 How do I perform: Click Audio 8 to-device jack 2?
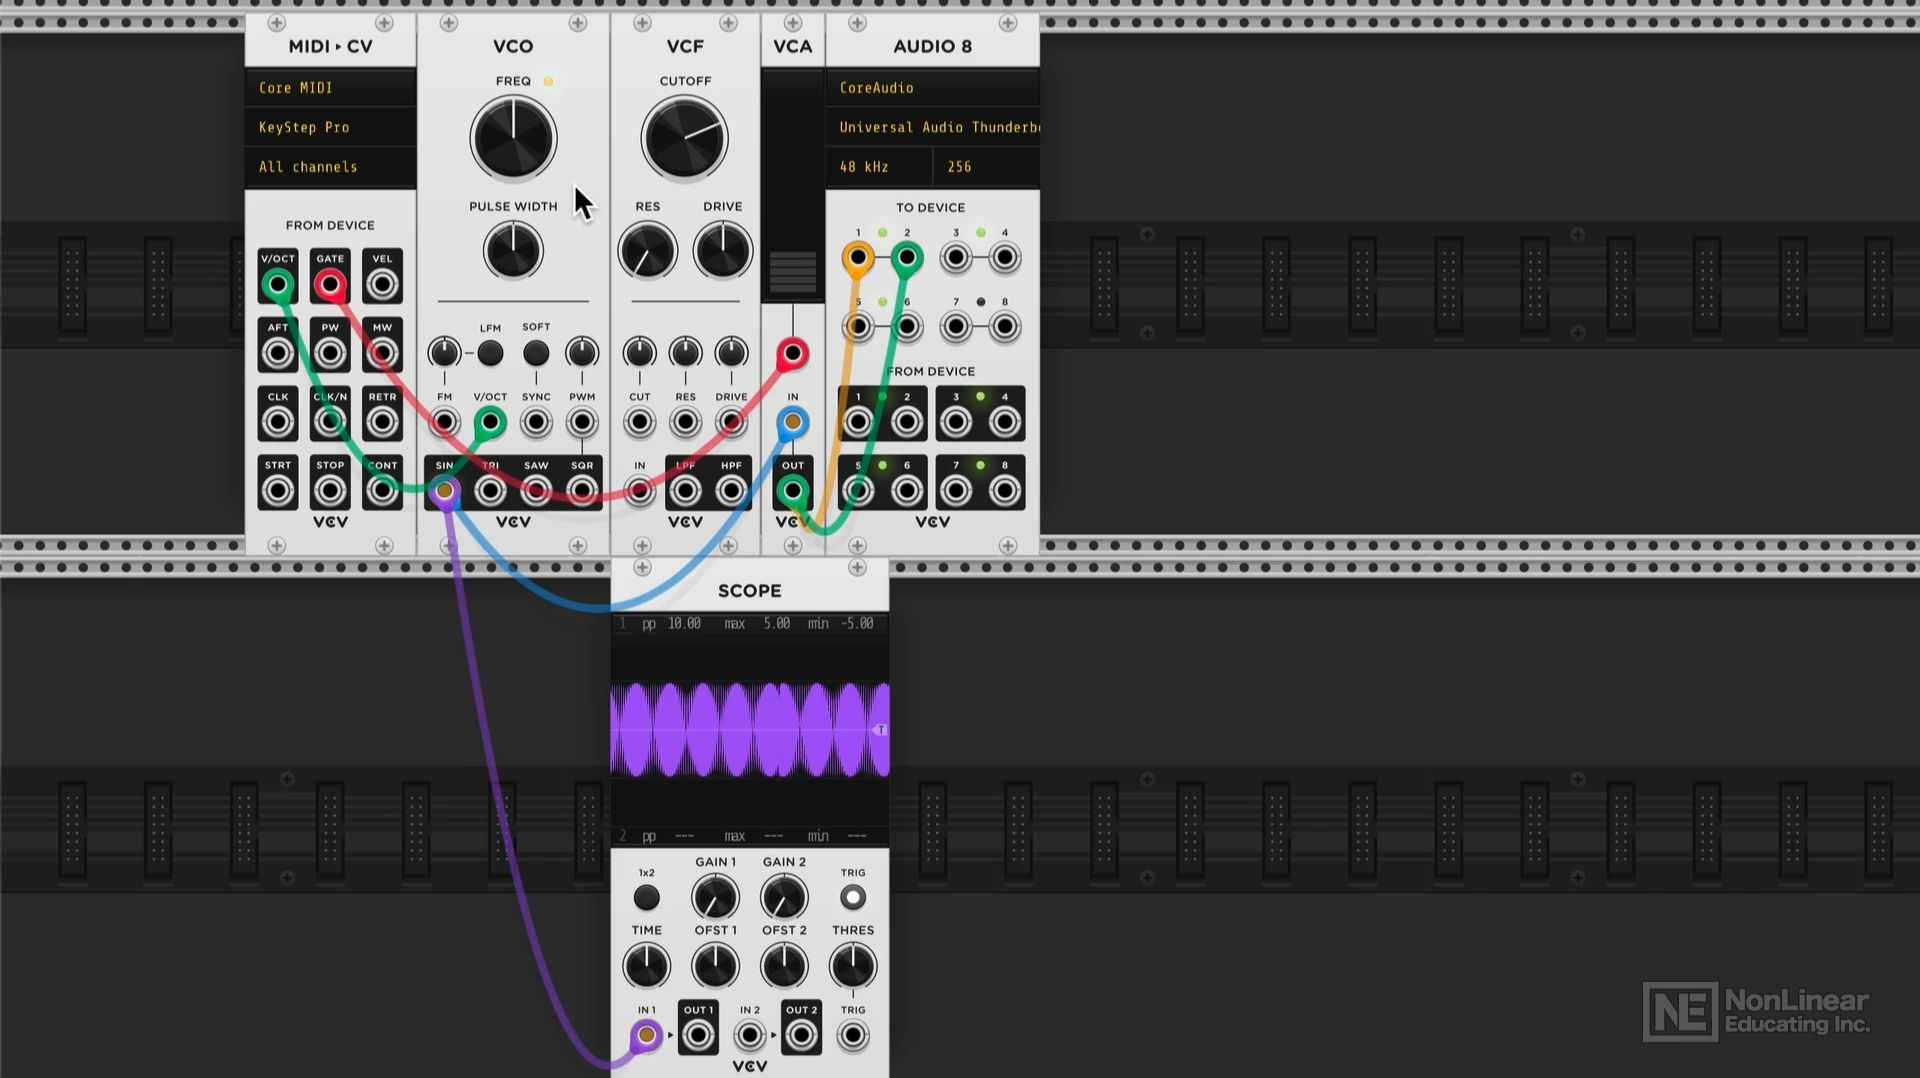[x=907, y=258]
